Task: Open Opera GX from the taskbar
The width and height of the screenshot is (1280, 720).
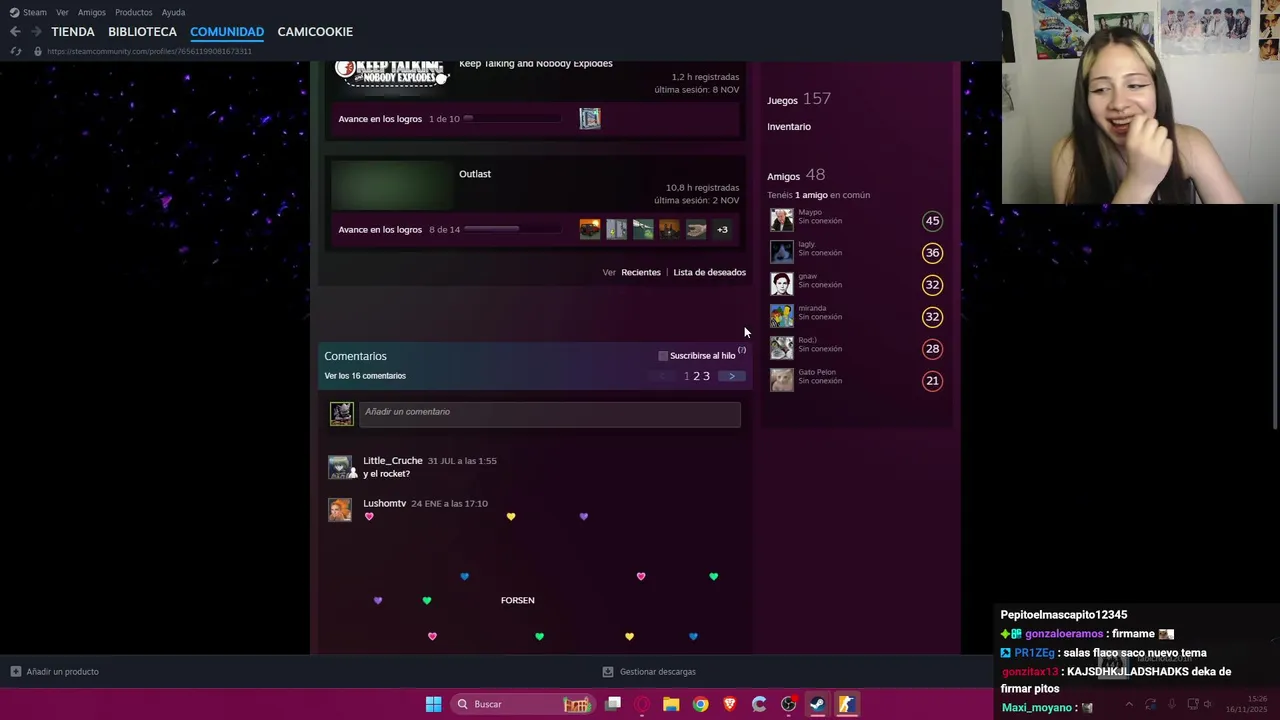Action: pyautogui.click(x=642, y=704)
